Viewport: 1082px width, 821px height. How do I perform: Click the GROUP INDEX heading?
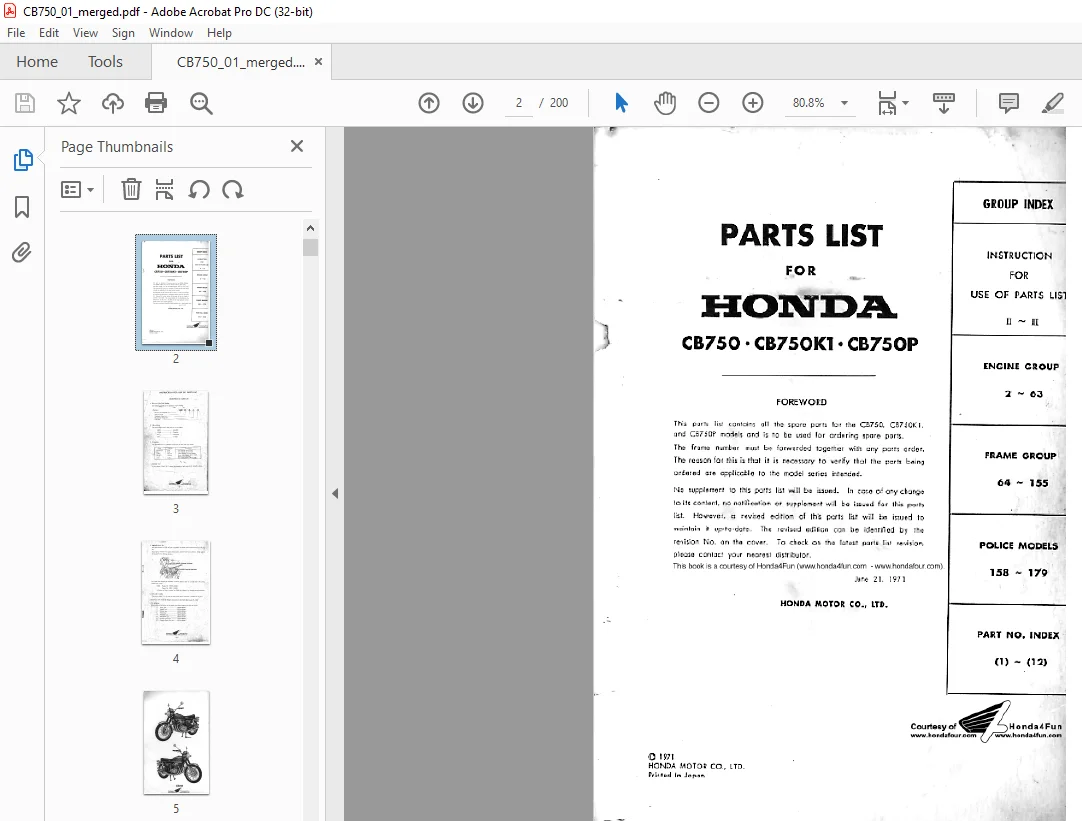pos(1018,204)
